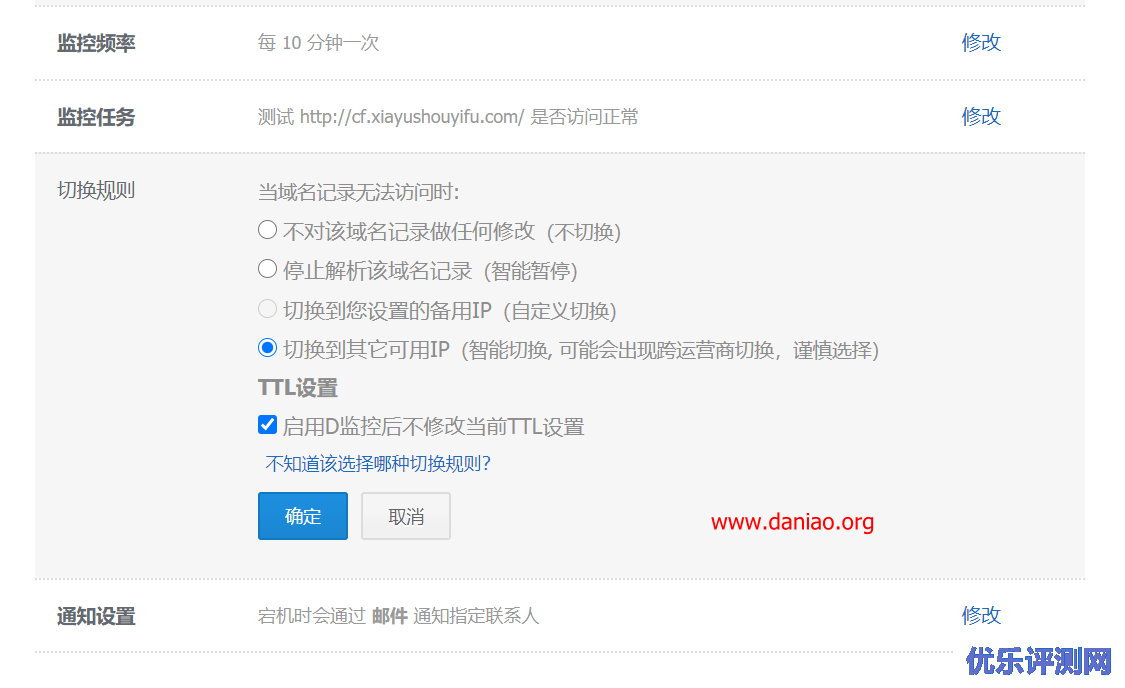
Task: Click the red www.daniao.org watermark text
Action: [x=792, y=522]
